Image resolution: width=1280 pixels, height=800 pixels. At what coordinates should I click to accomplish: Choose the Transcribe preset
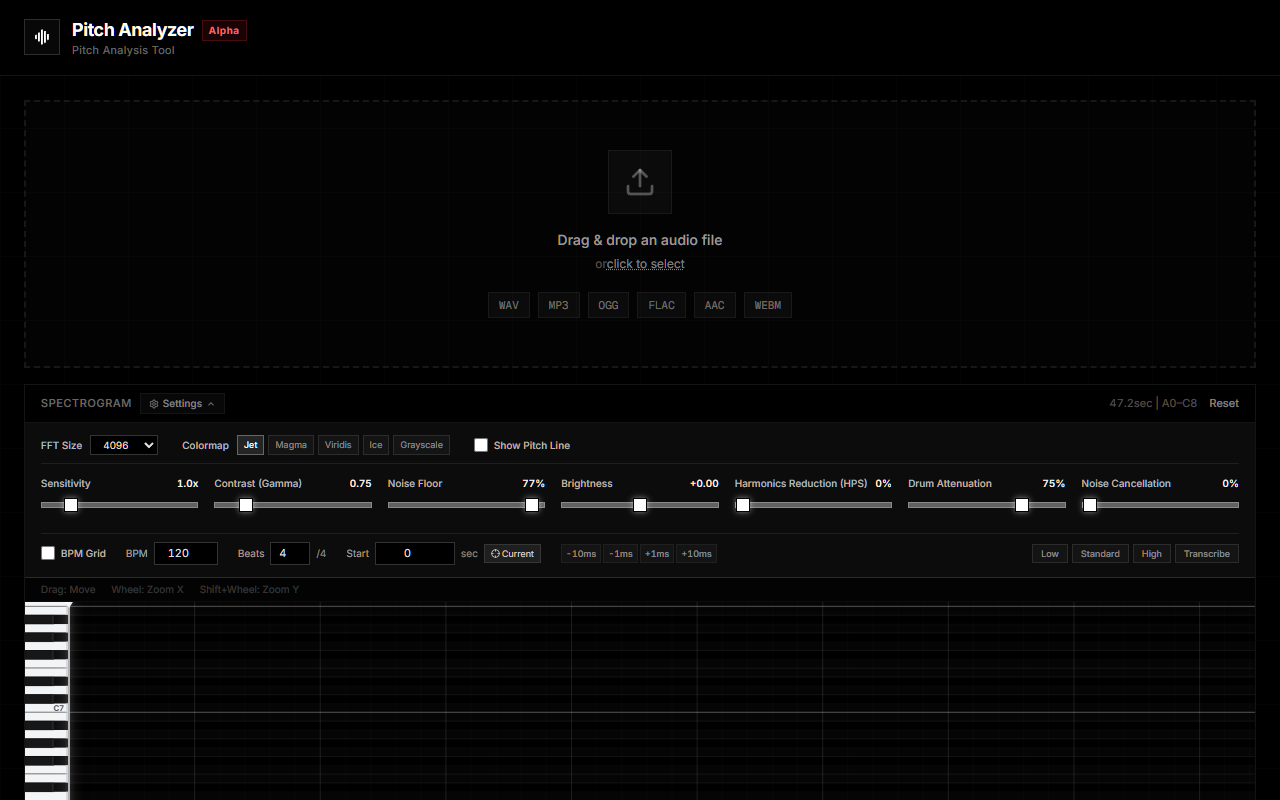1207,554
